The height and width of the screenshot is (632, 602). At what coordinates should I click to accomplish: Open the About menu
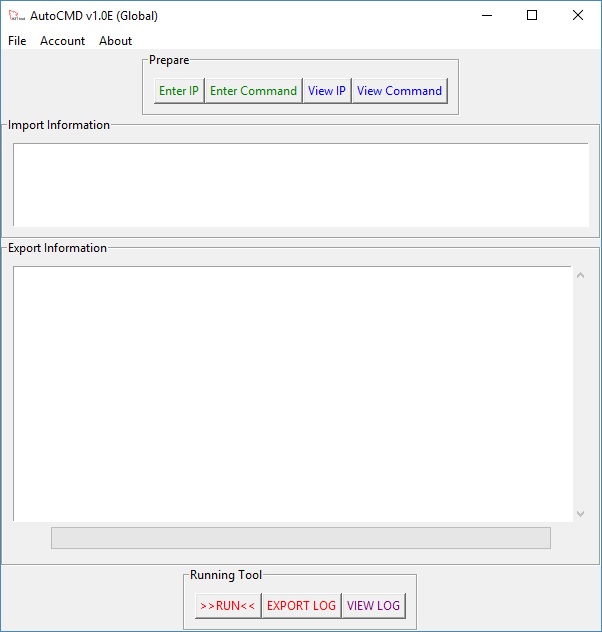point(116,41)
